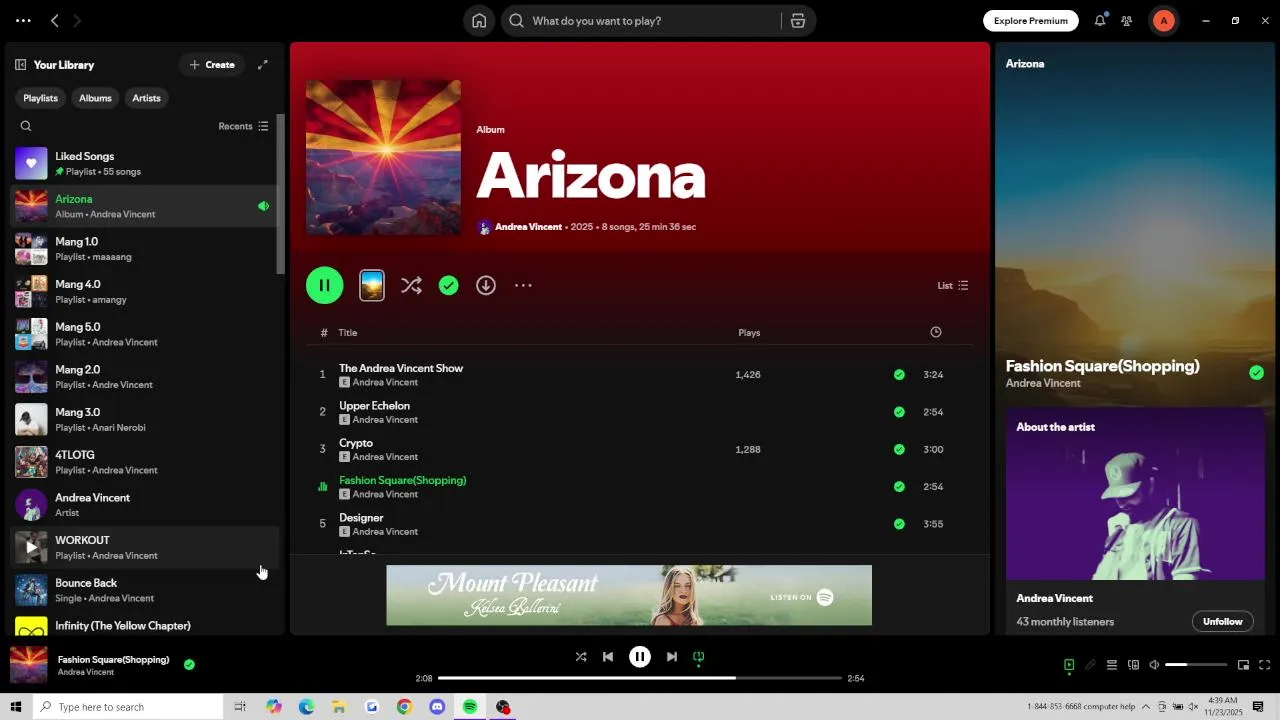Toggle saved check in bottom now-playing bar
The height and width of the screenshot is (720, 1280).
pos(189,664)
